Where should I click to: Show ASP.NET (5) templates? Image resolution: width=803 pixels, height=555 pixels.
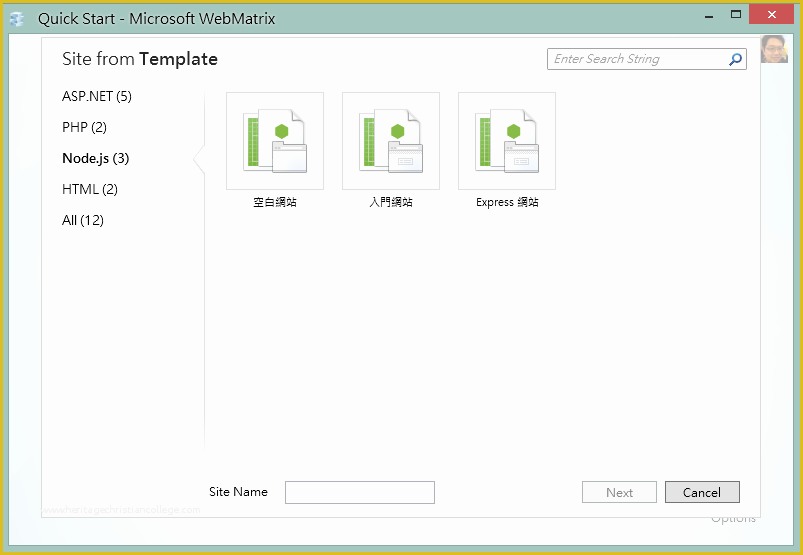click(97, 96)
